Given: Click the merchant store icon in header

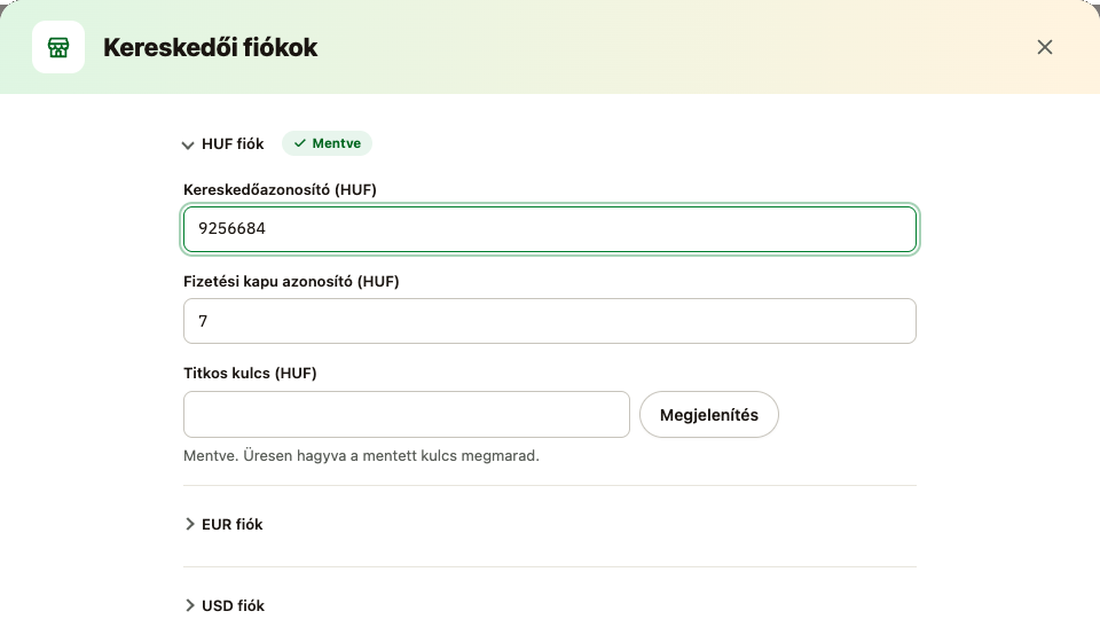Looking at the screenshot, I should 58,47.
